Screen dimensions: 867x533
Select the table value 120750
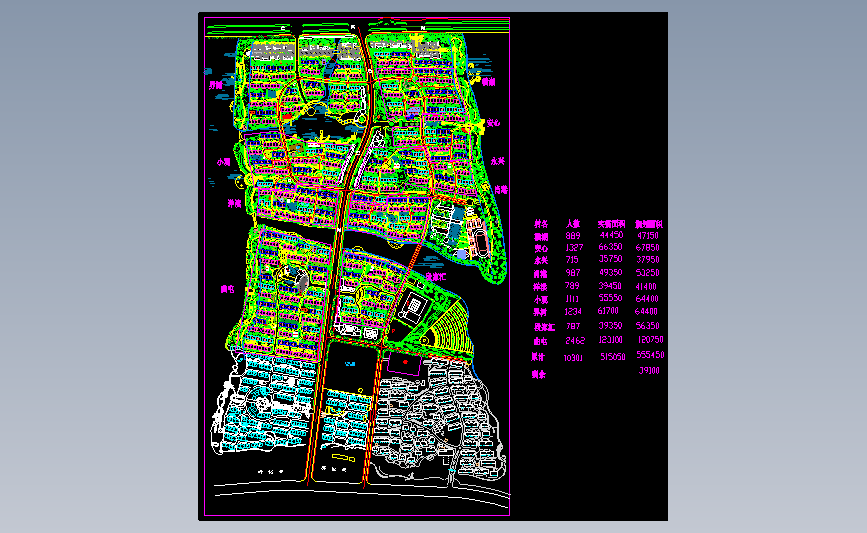pos(650,339)
